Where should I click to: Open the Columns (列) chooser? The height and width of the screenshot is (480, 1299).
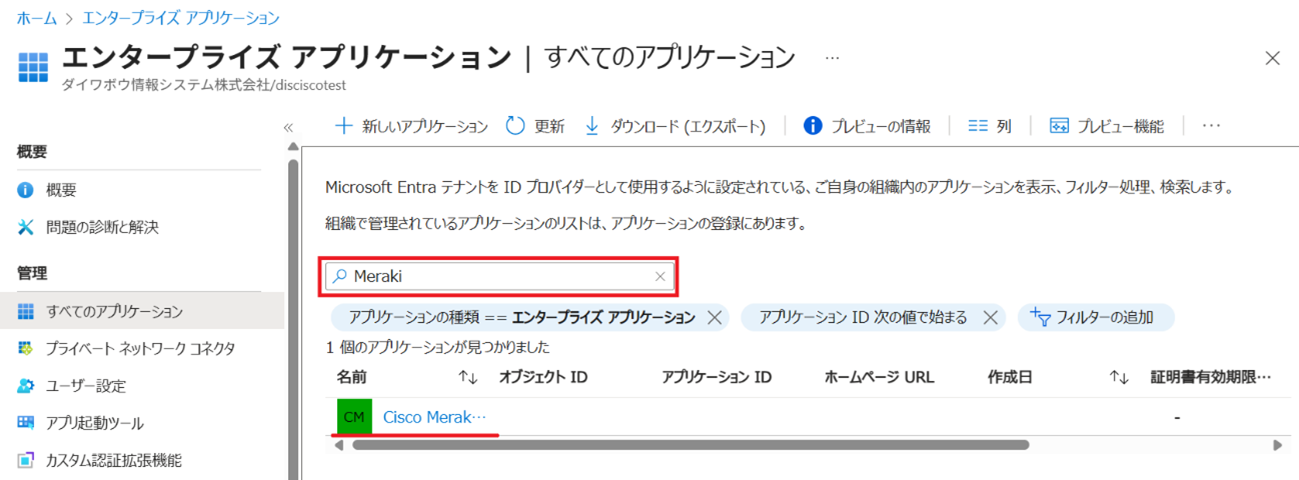990,126
